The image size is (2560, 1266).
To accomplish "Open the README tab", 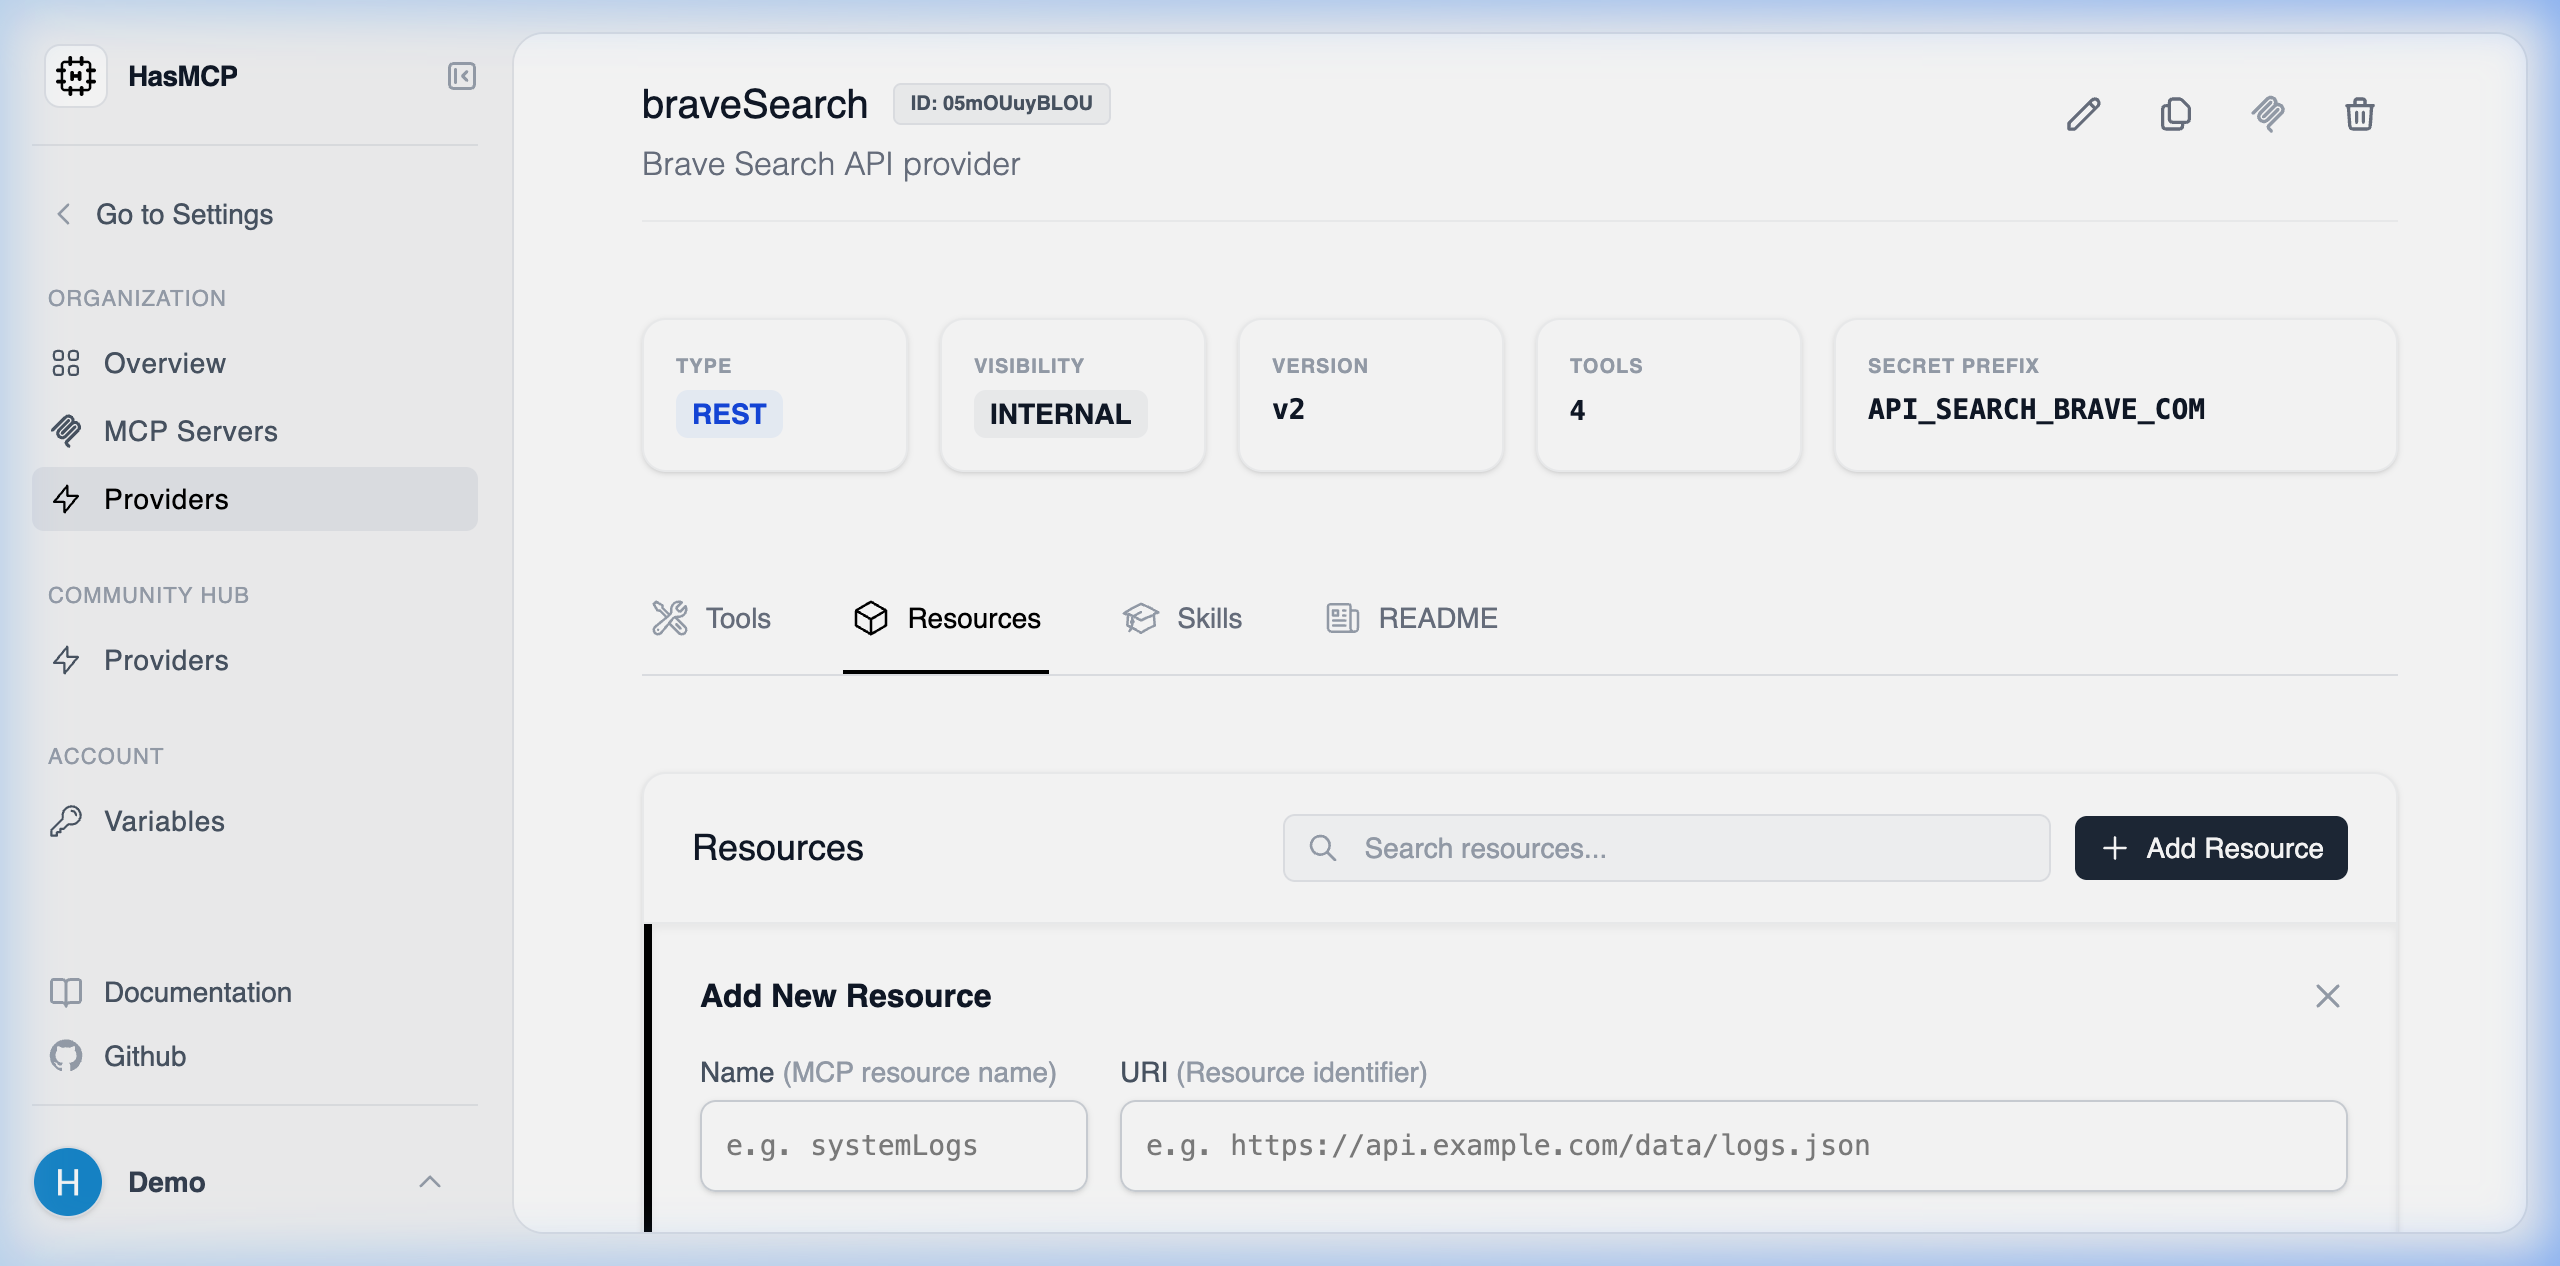I will 1410,618.
